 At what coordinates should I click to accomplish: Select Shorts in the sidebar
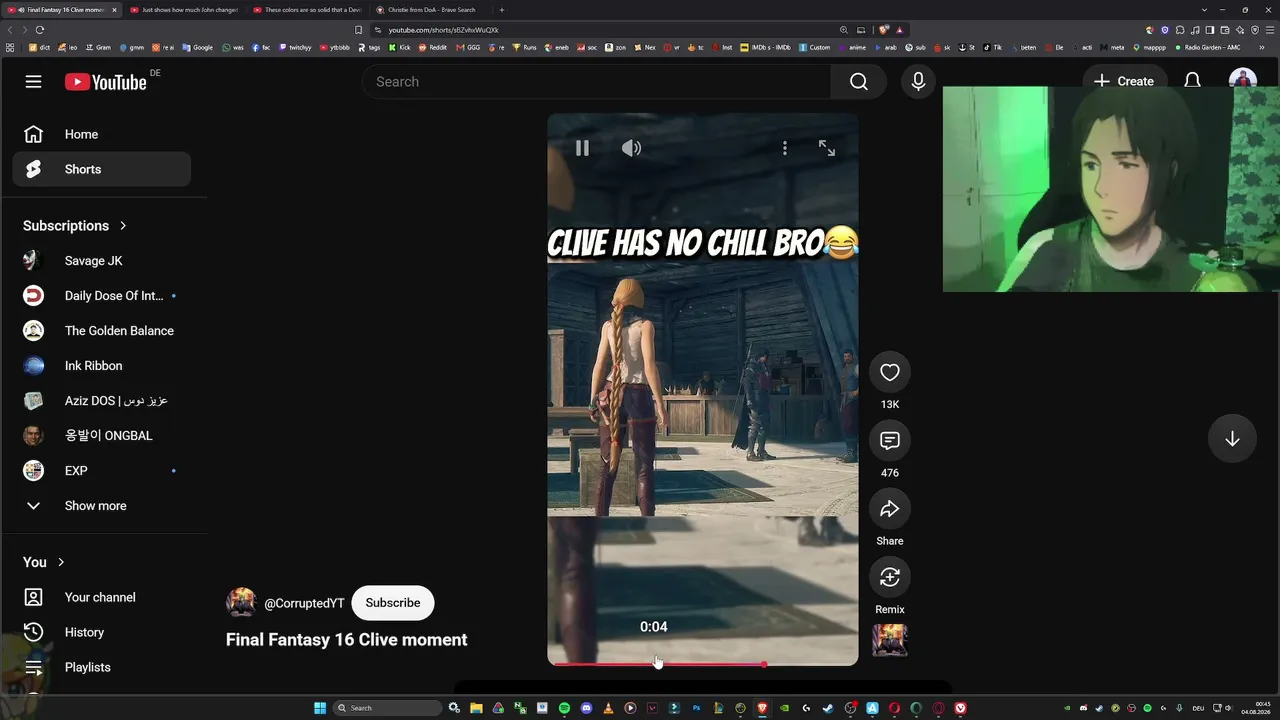pyautogui.click(x=101, y=169)
